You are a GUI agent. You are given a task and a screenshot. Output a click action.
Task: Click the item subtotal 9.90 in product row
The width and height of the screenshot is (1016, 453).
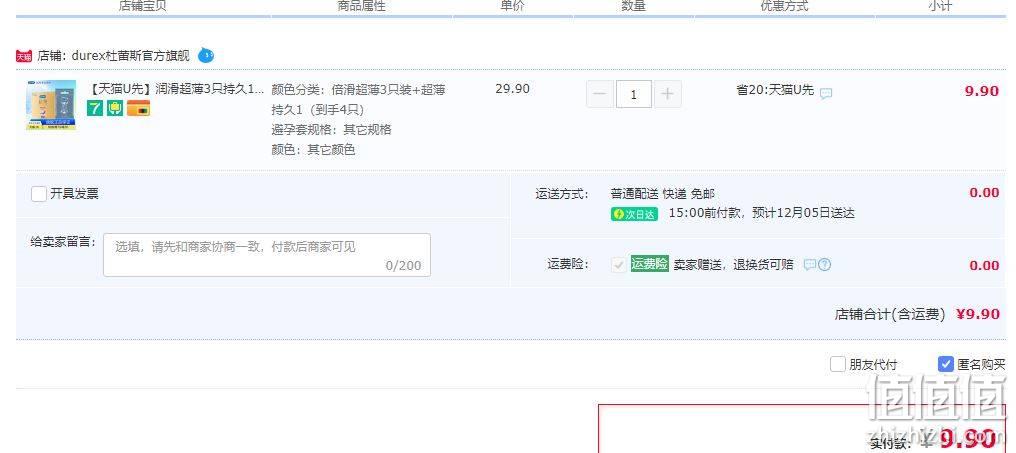pyautogui.click(x=982, y=91)
